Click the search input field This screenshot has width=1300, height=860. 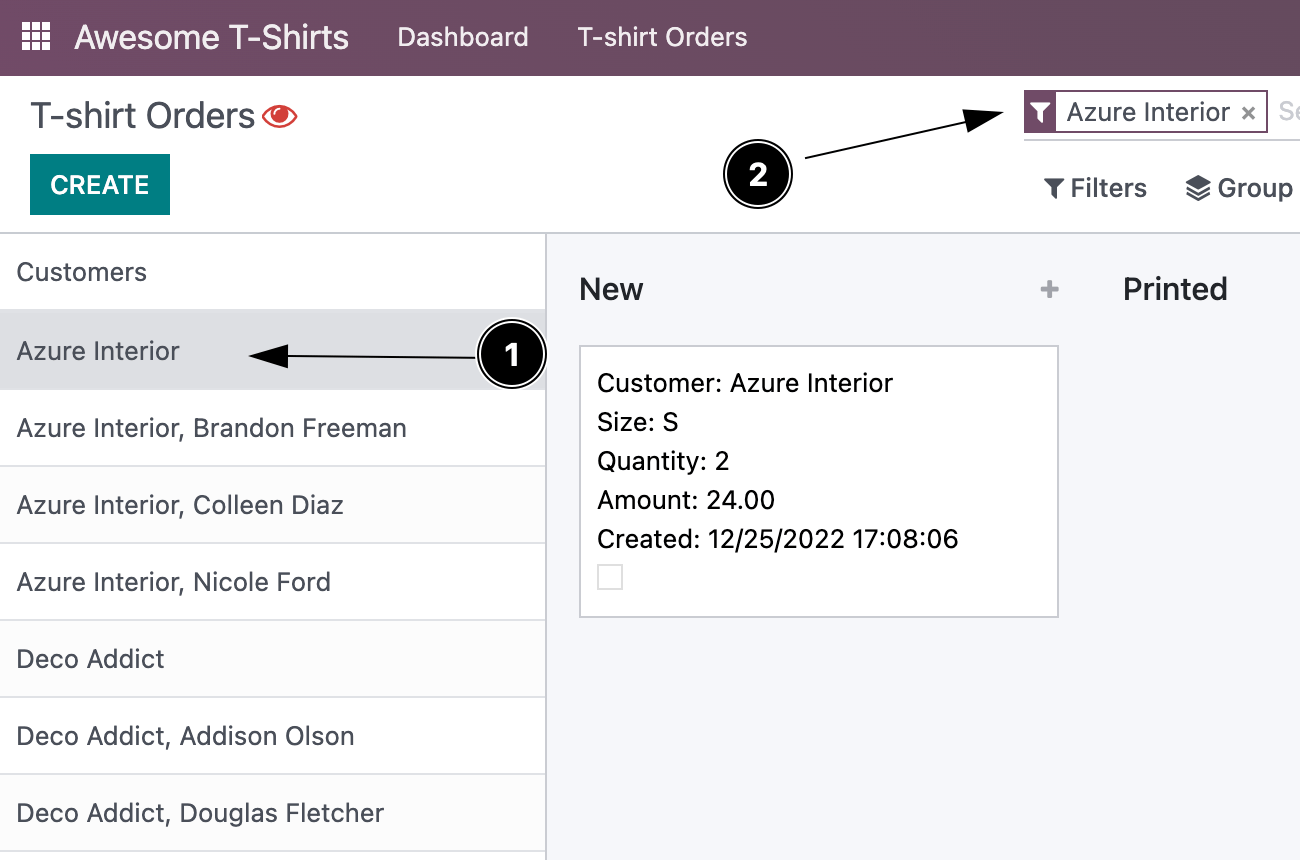(x=1288, y=111)
